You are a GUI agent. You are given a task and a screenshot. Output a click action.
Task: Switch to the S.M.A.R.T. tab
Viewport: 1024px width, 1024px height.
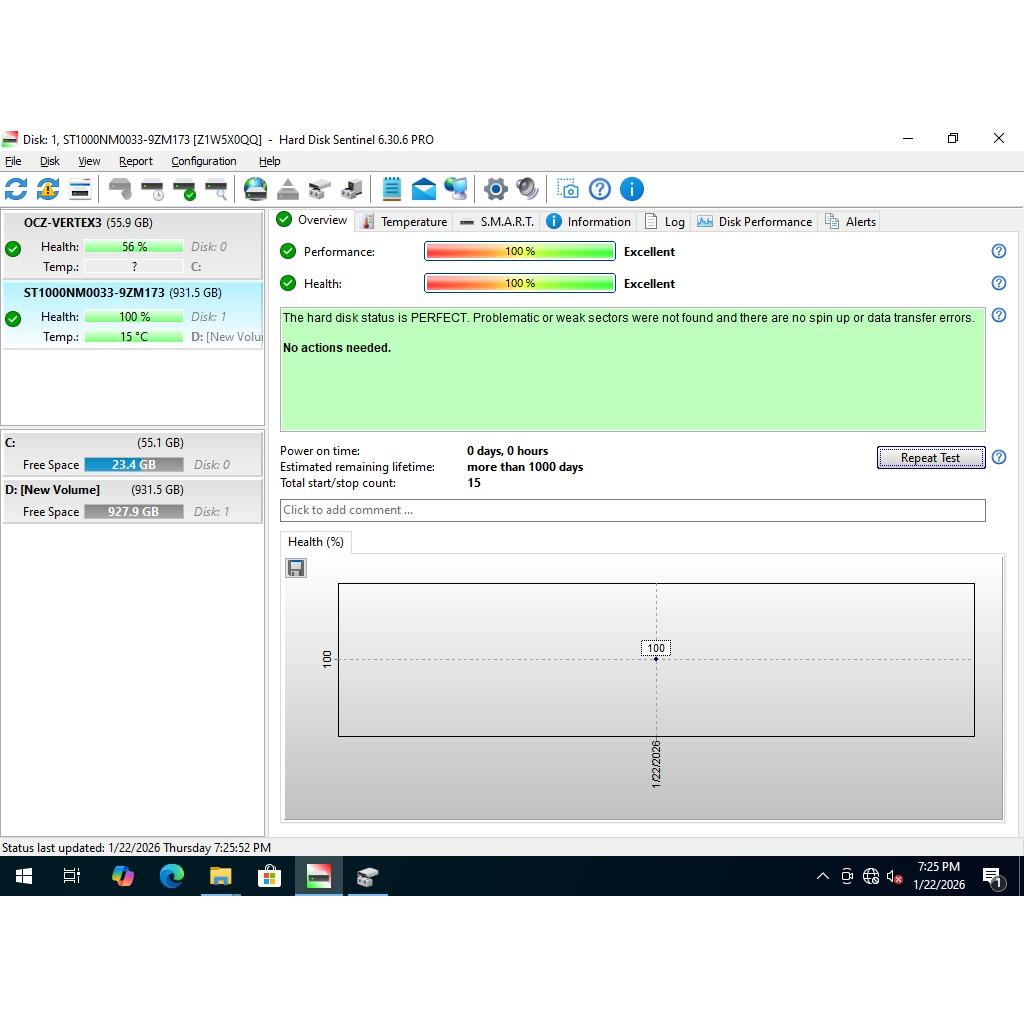497,222
